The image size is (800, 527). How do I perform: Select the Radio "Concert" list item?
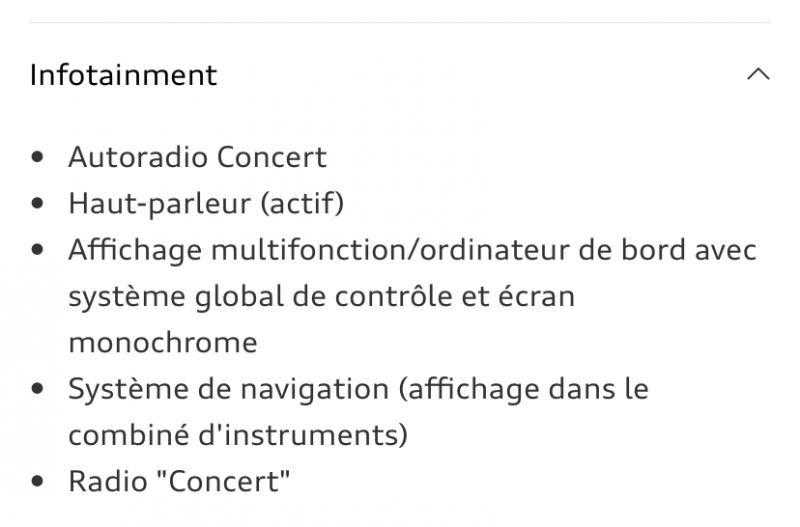[179, 481]
